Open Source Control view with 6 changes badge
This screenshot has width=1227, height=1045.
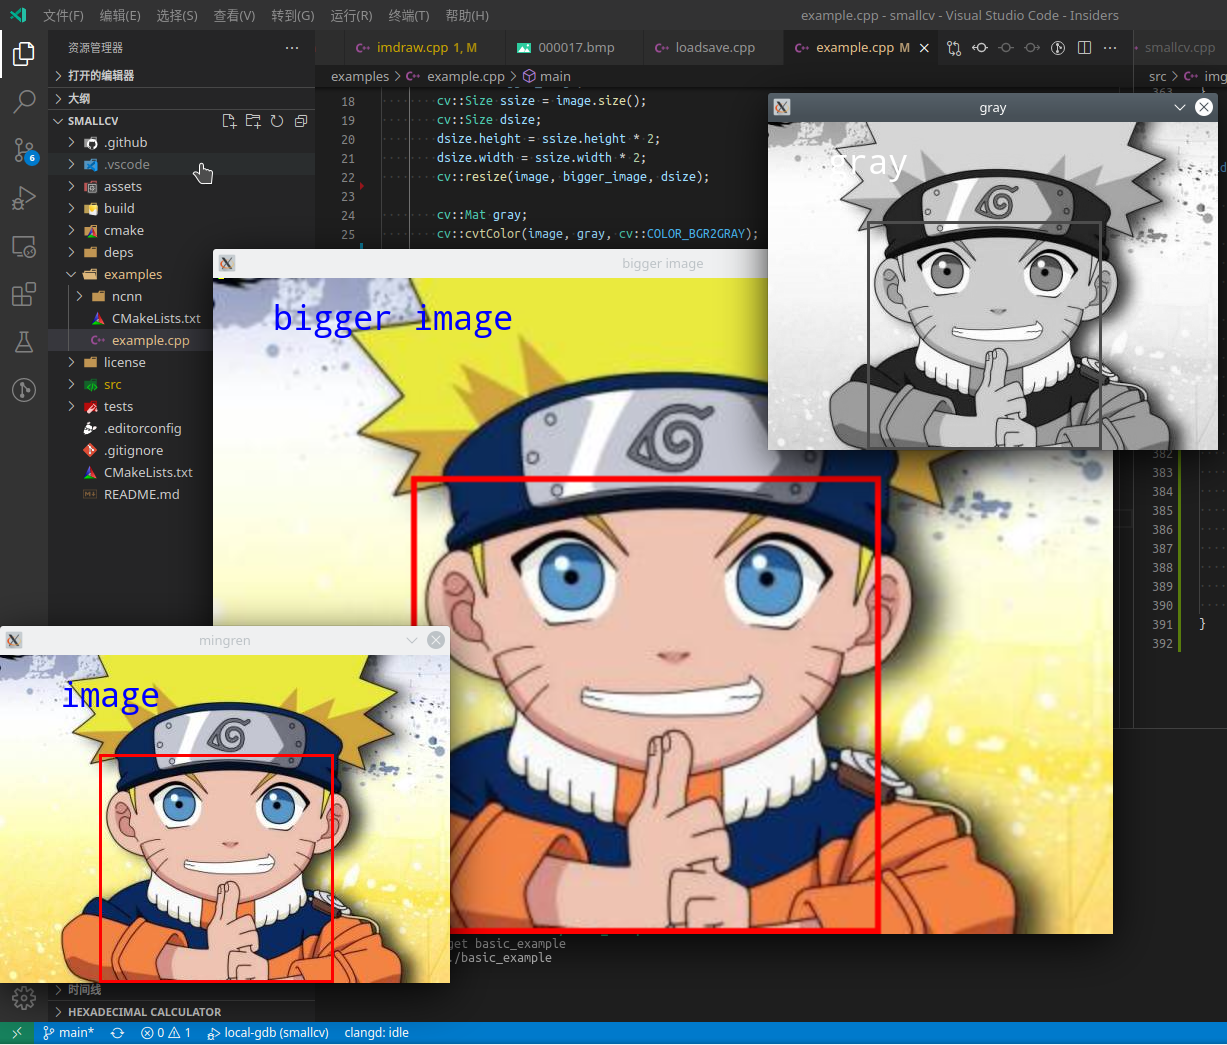(24, 150)
